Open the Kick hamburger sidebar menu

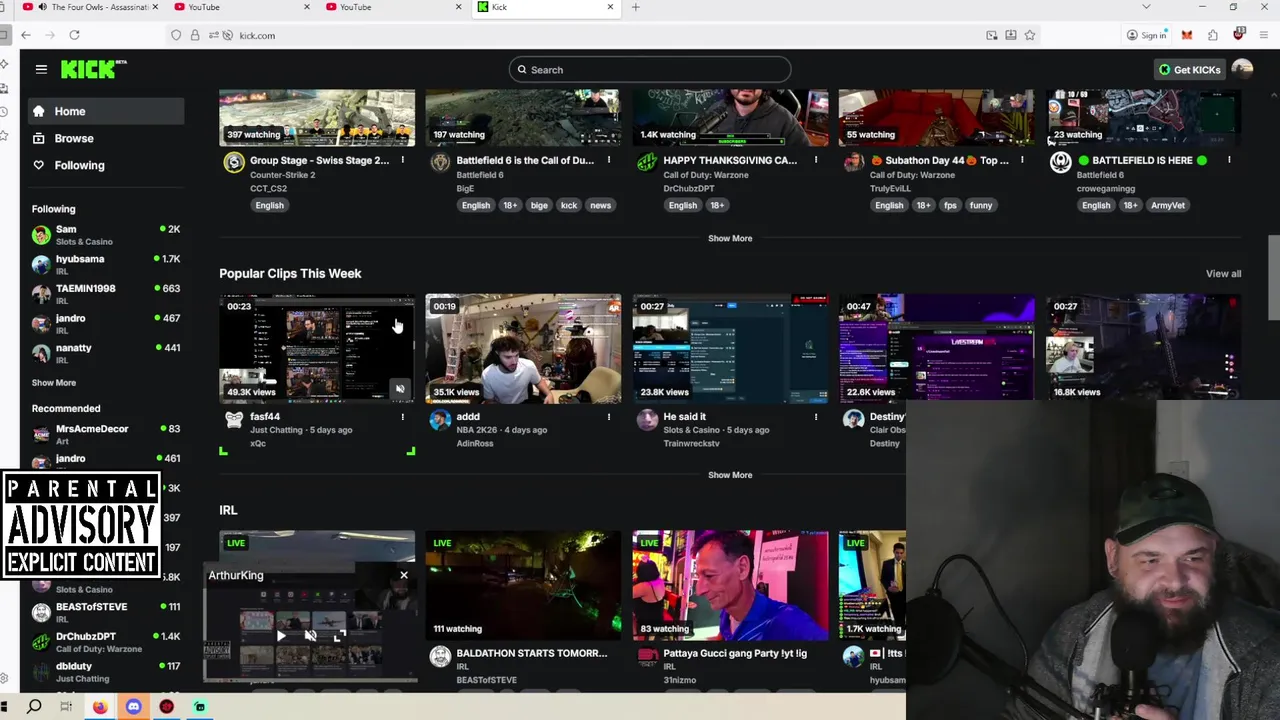41,69
